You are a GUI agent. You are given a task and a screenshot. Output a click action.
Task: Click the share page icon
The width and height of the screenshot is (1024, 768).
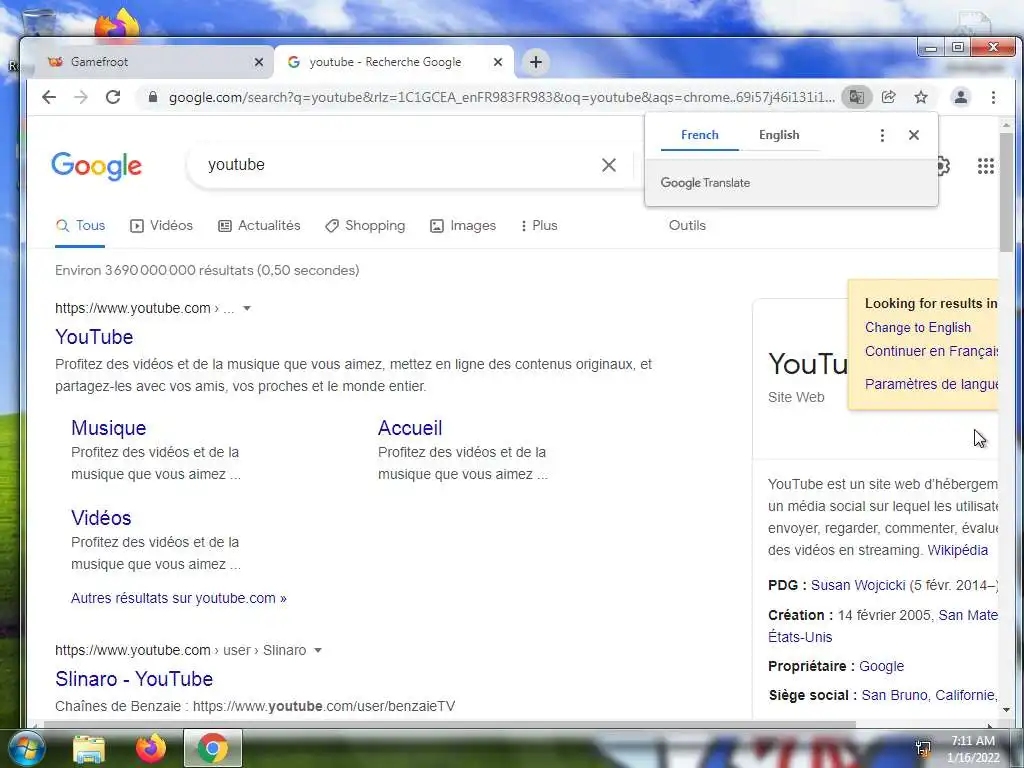point(889,97)
